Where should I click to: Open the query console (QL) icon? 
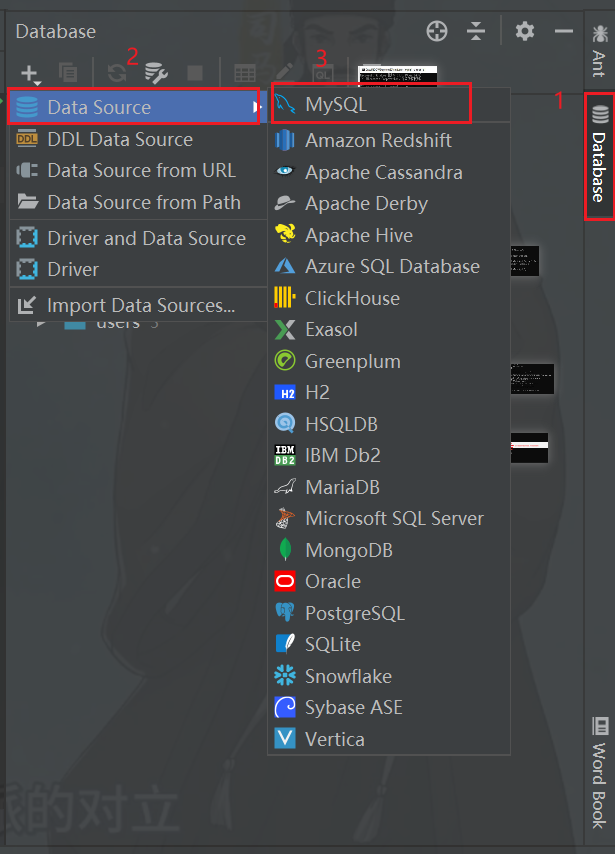pyautogui.click(x=322, y=74)
